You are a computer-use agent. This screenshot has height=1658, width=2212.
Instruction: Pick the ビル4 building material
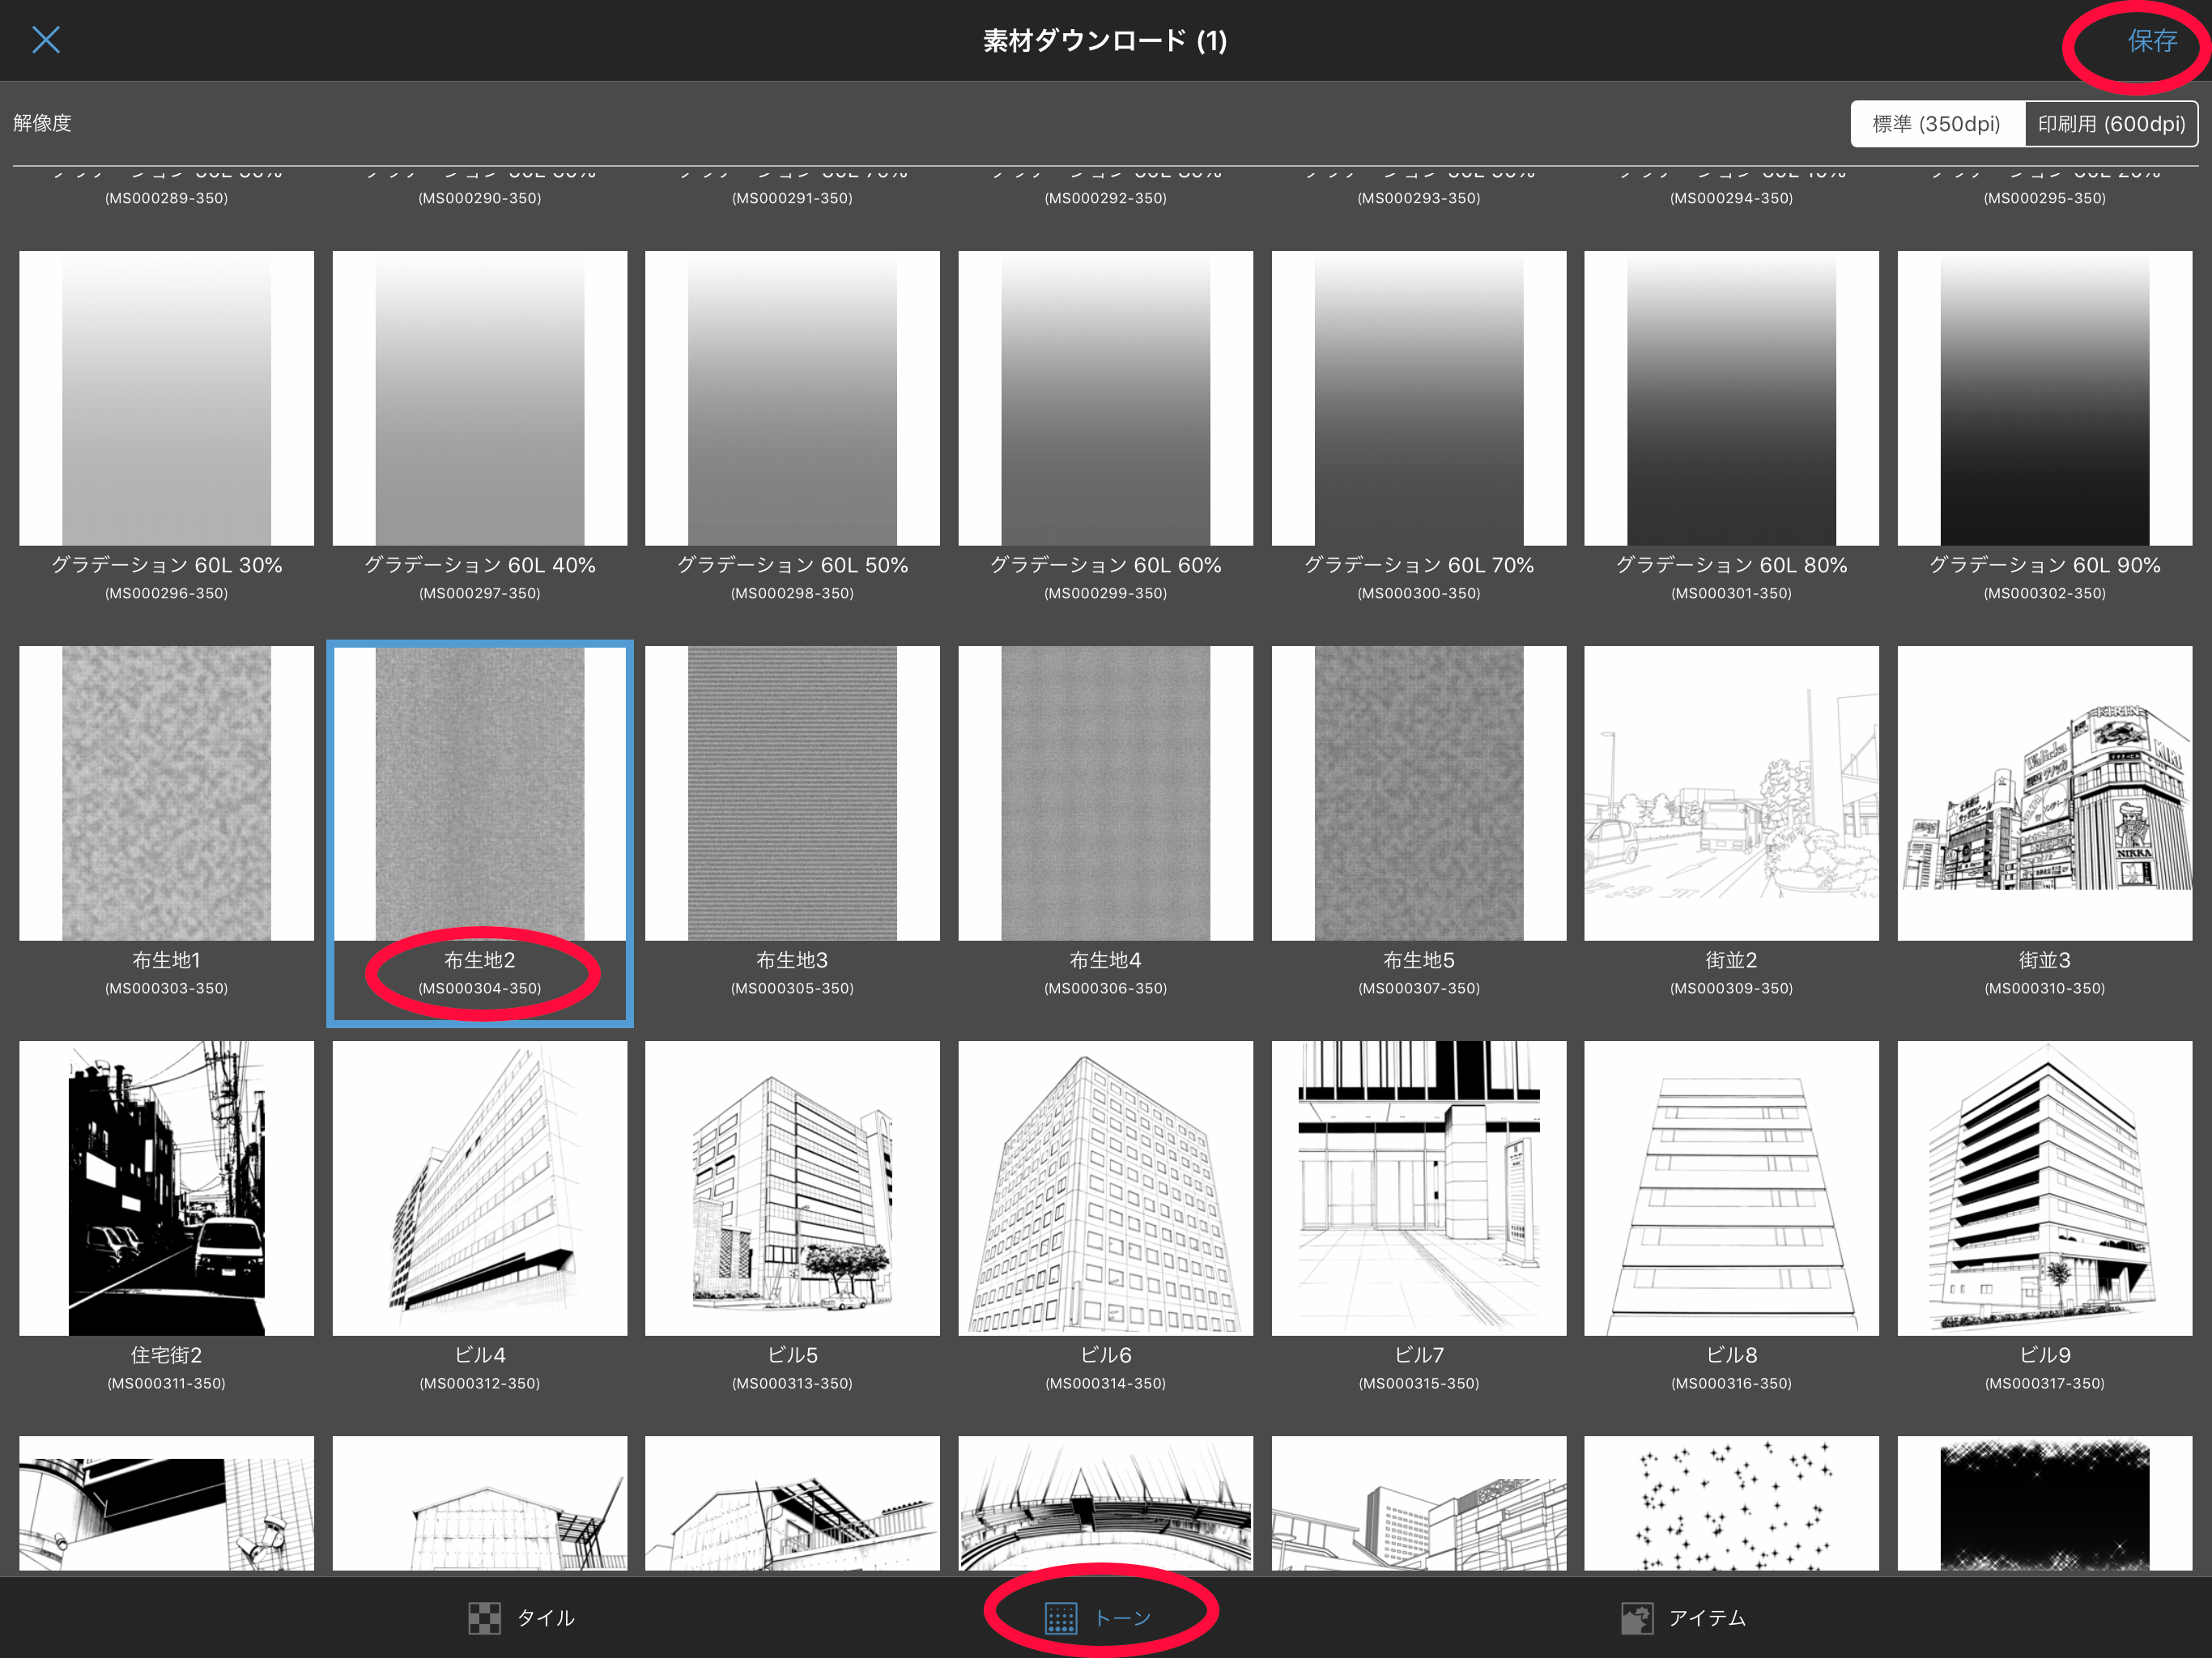[x=480, y=1188]
